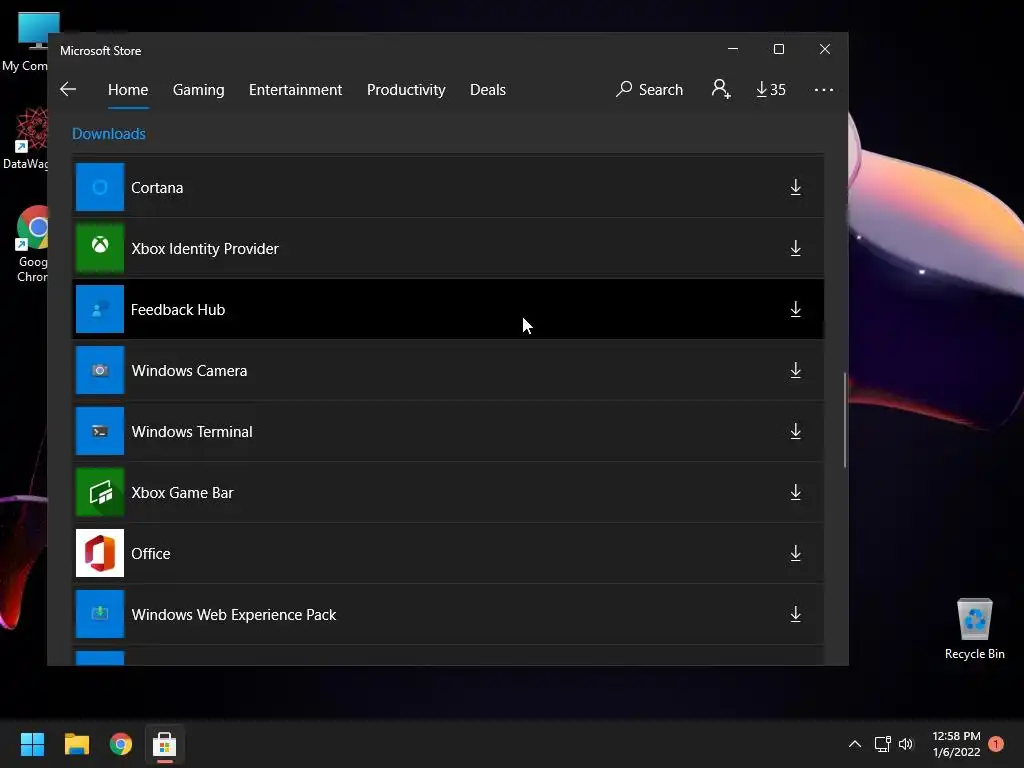Switch to the Gaming tab
This screenshot has width=1024, height=768.
pyautogui.click(x=199, y=89)
